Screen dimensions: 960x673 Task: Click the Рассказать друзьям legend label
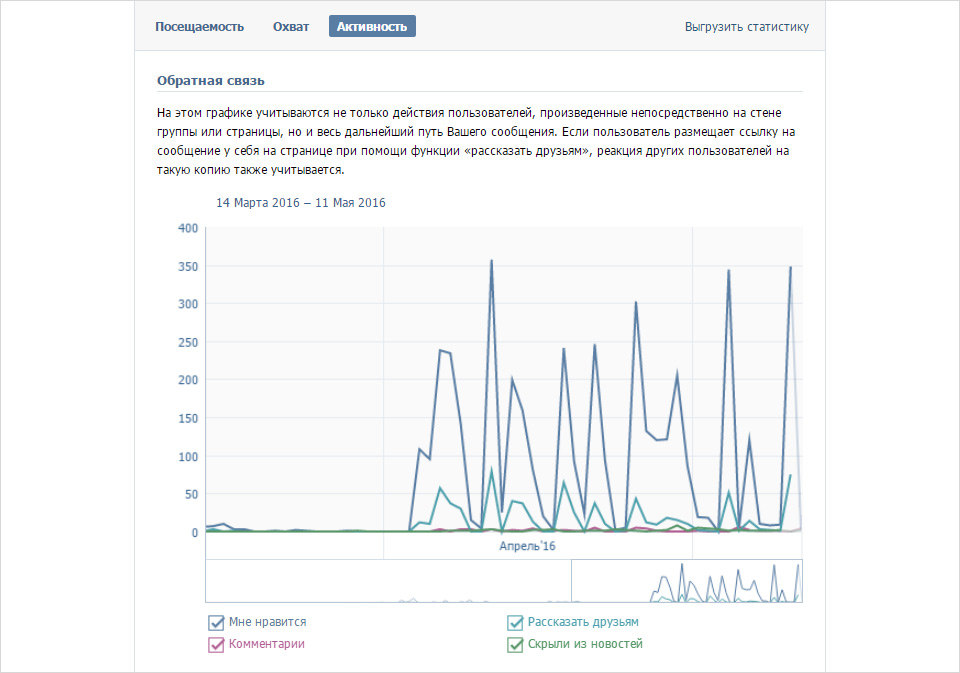tap(583, 622)
